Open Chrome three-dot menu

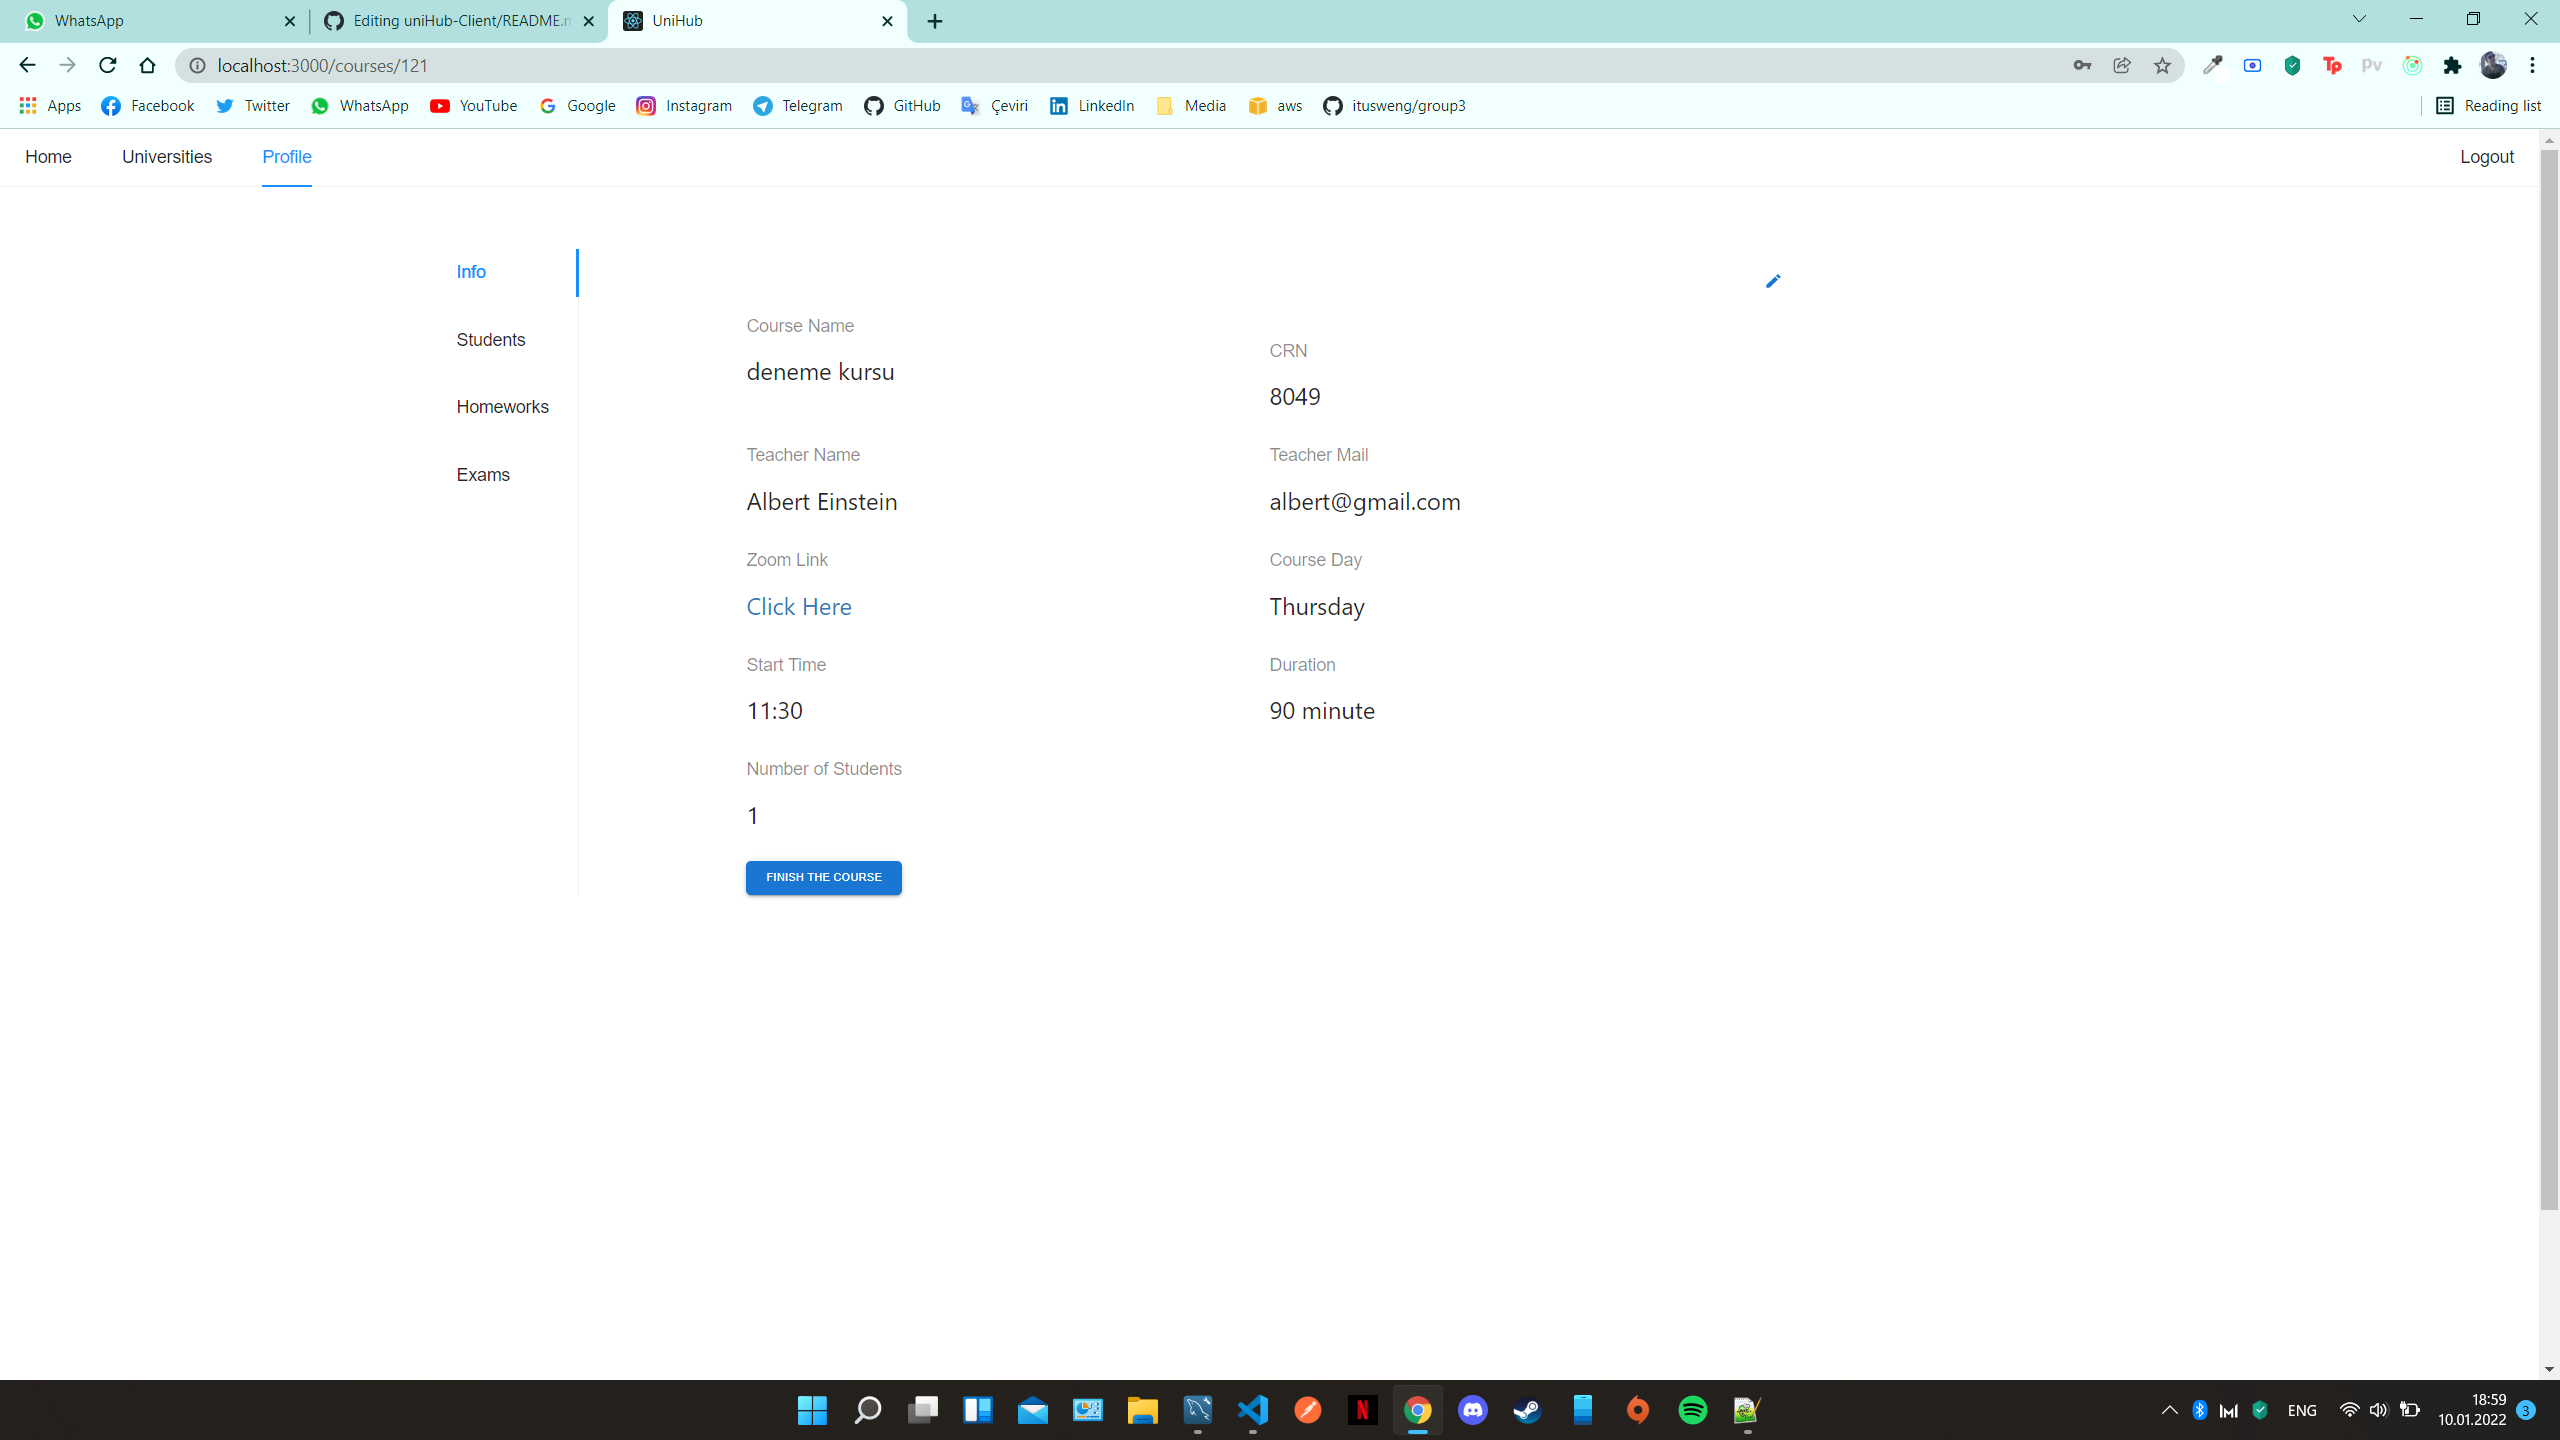[2533, 65]
